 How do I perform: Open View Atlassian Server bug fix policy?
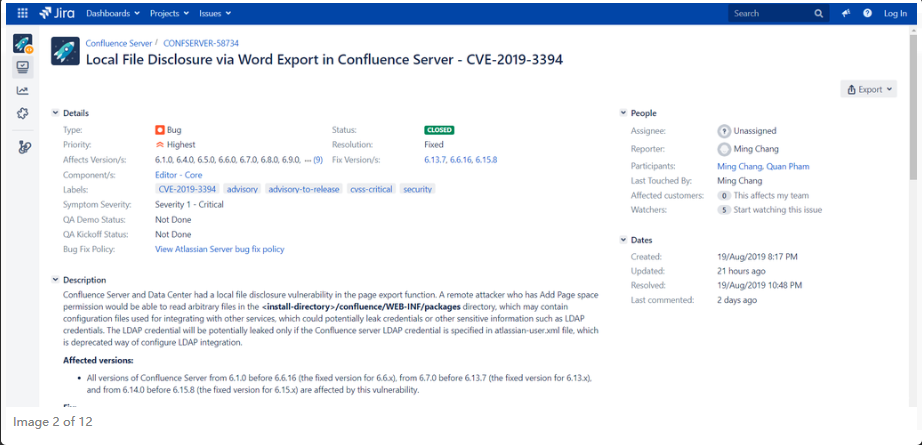point(220,249)
